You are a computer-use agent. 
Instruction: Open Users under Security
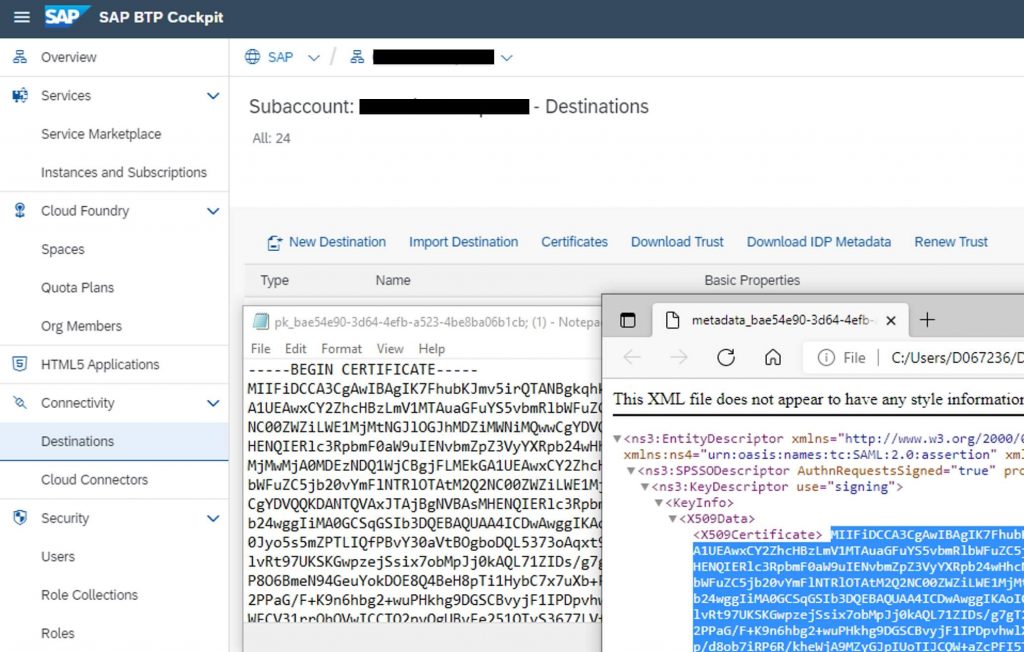pos(57,557)
